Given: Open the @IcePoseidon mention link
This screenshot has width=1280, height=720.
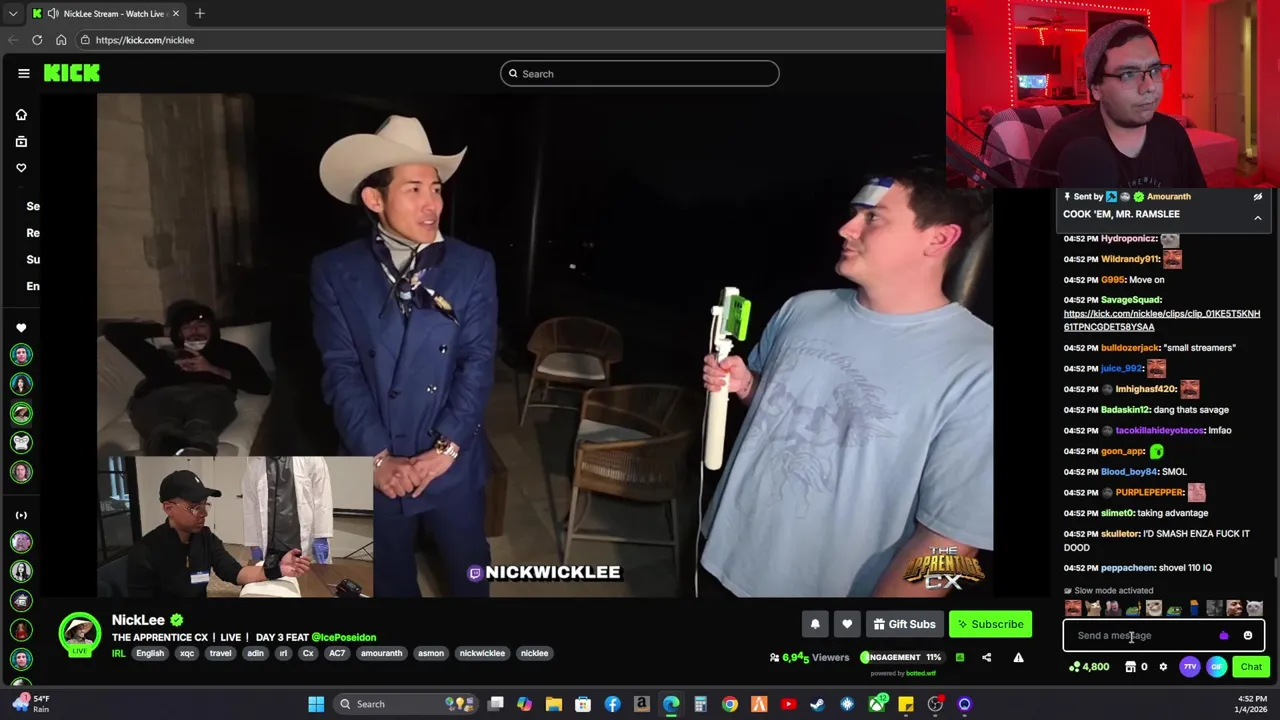Looking at the screenshot, I should click(344, 637).
